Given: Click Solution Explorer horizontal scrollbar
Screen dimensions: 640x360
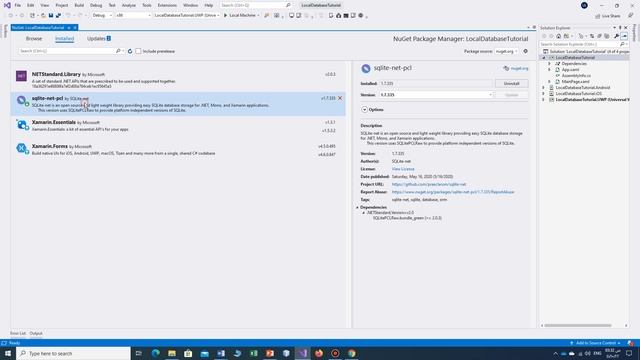Looking at the screenshot, I should coord(578,326).
